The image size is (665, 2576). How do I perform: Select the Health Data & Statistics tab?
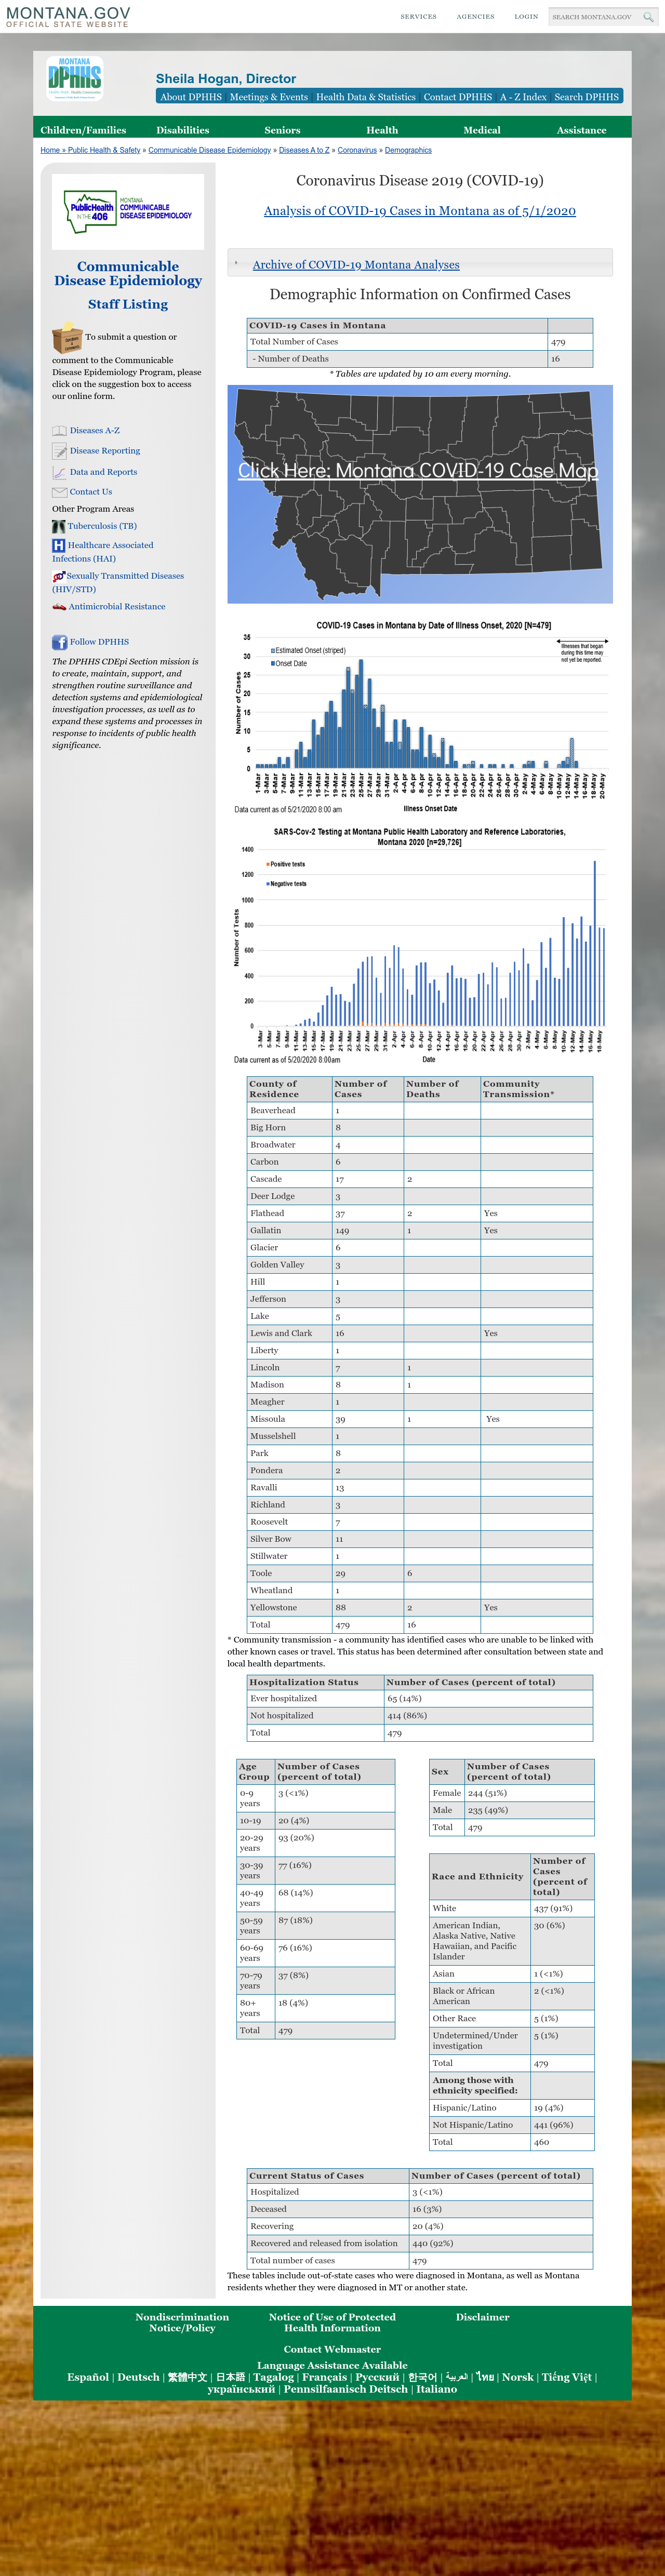coord(366,97)
